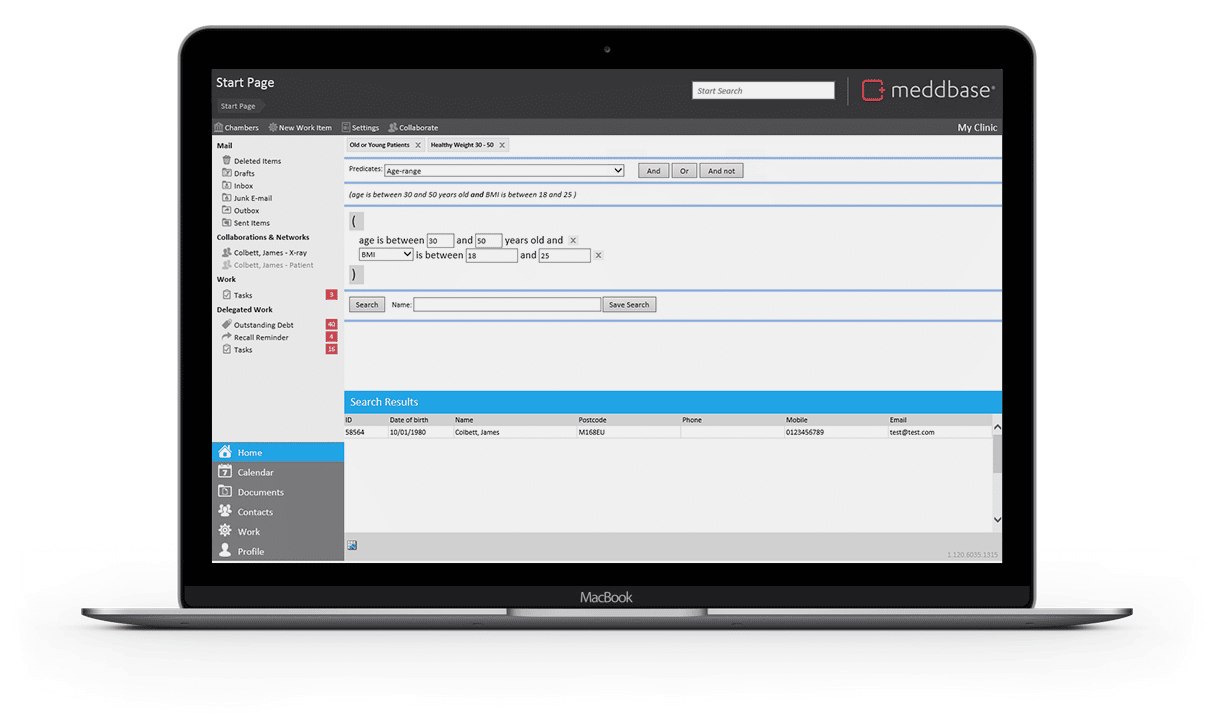Image resolution: width=1226 pixels, height=721 pixels.
Task: Click the results scrollbar down arrow
Action: pos(997,520)
